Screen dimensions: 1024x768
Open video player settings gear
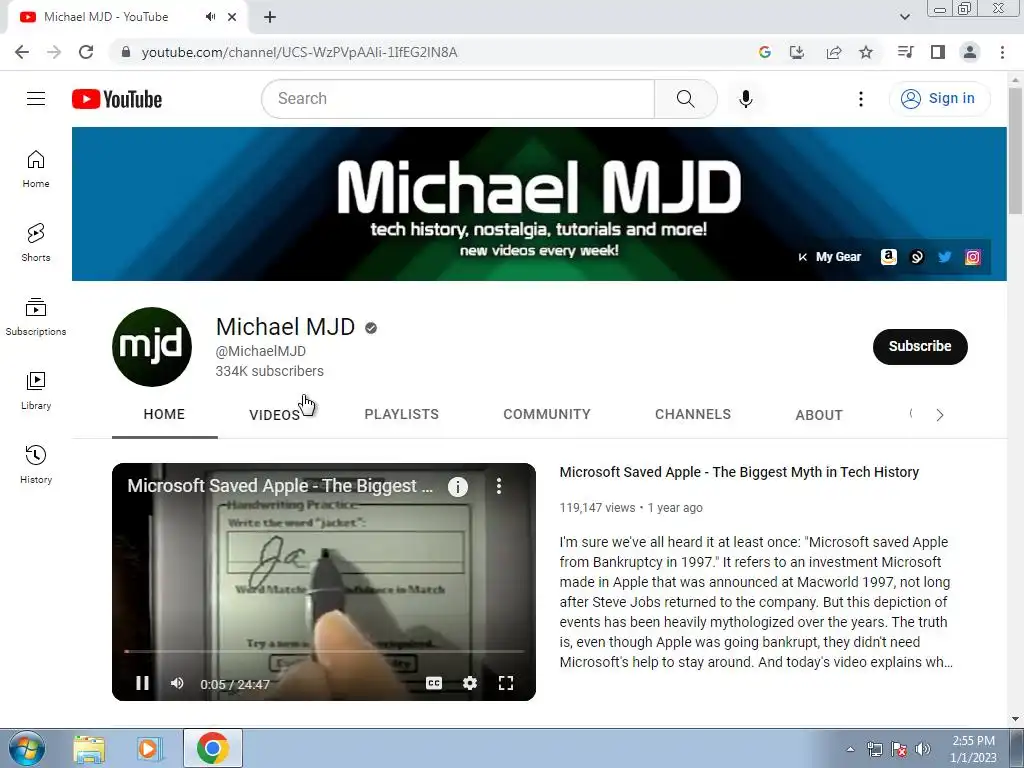click(x=470, y=683)
